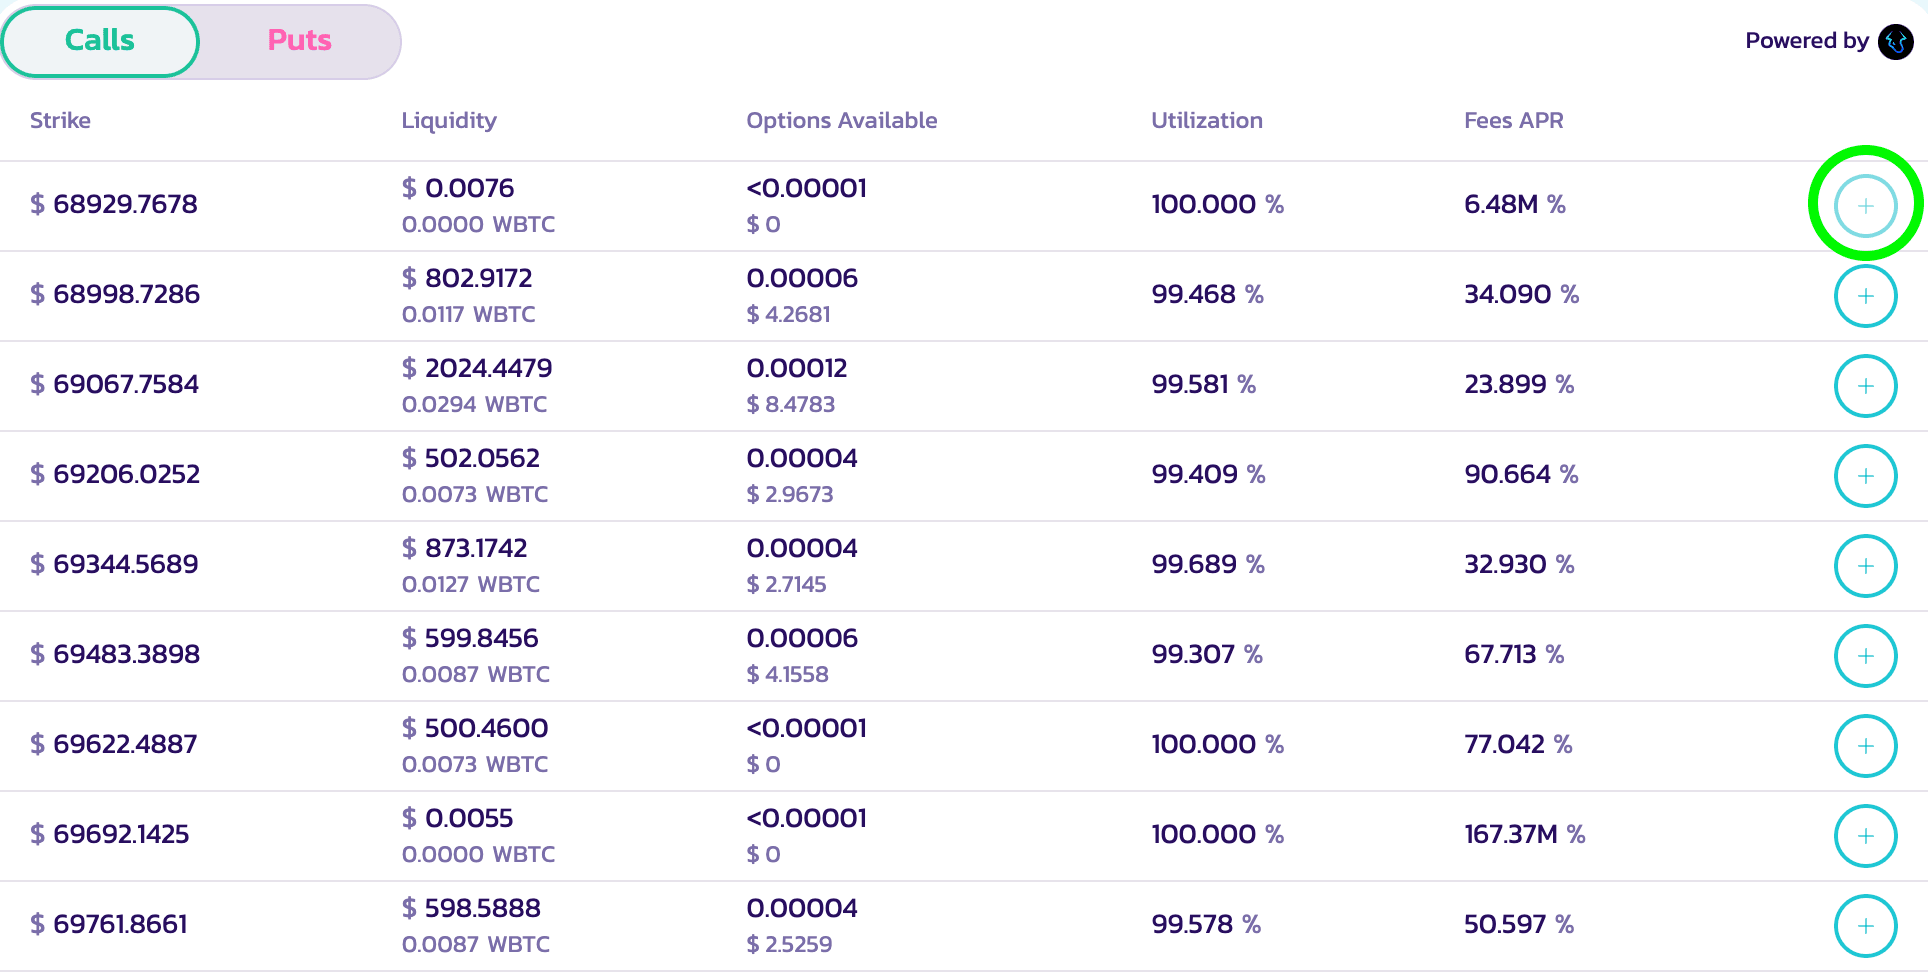This screenshot has width=1928, height=974.
Task: Click plus icon for strike 68998.7286
Action: [1865, 296]
